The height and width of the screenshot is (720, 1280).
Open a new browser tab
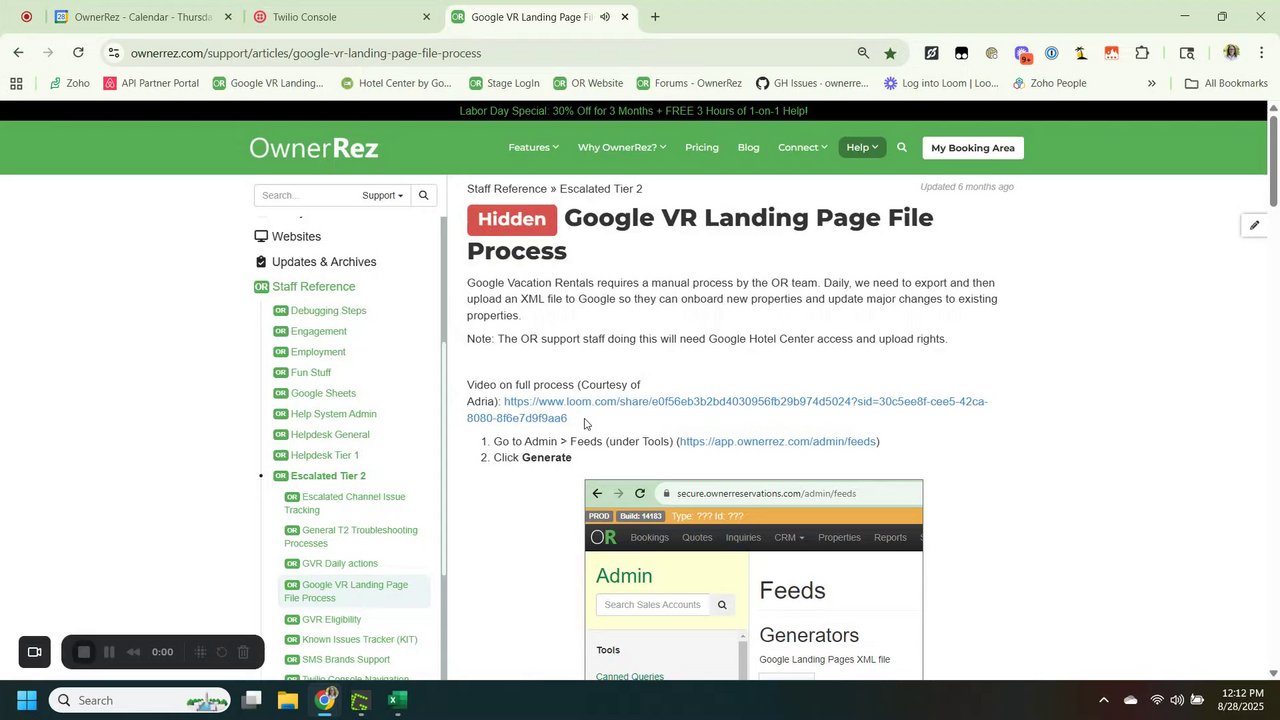click(655, 17)
